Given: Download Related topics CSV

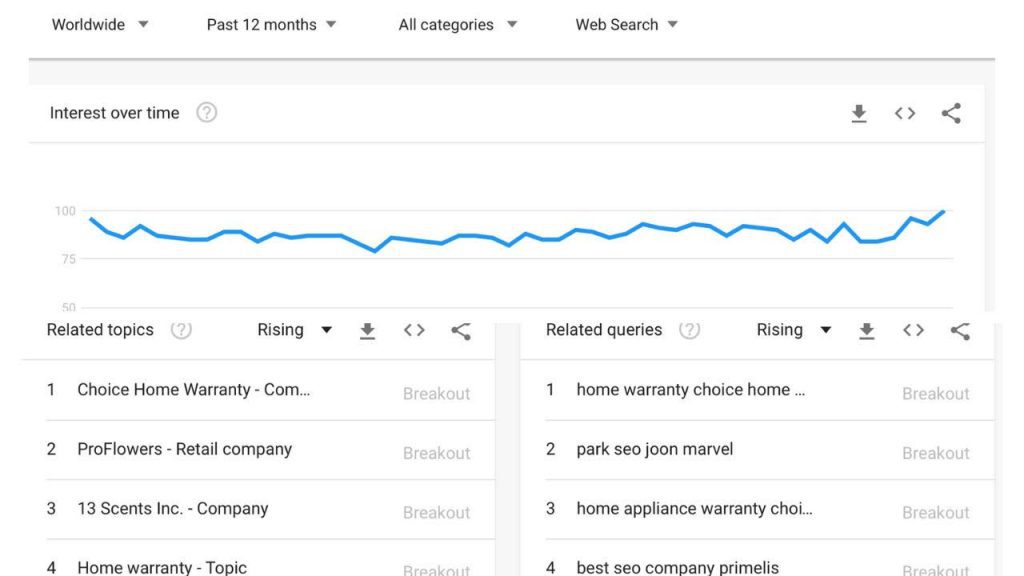Looking at the screenshot, I should [x=368, y=331].
